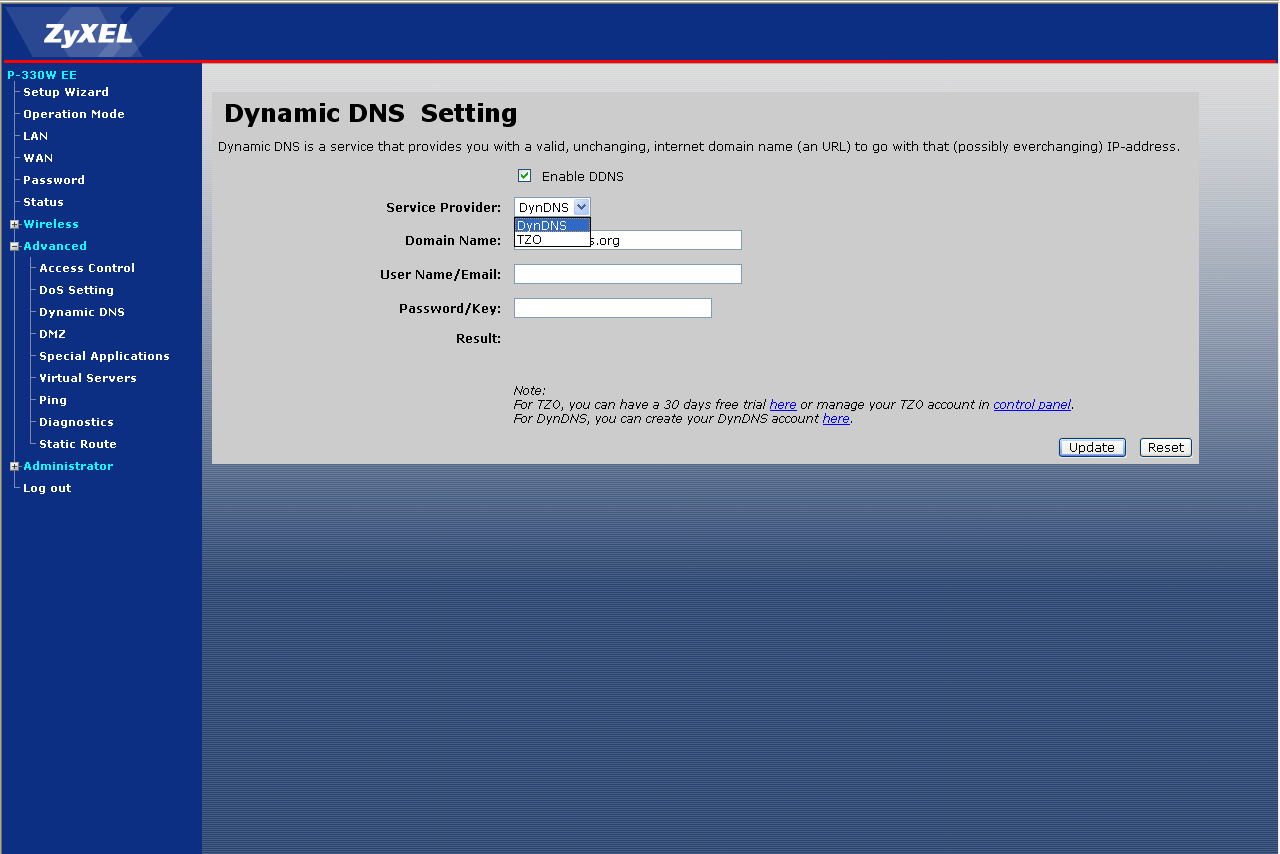This screenshot has width=1280, height=854.
Task: Open Virtual Servers page
Action: coord(88,378)
